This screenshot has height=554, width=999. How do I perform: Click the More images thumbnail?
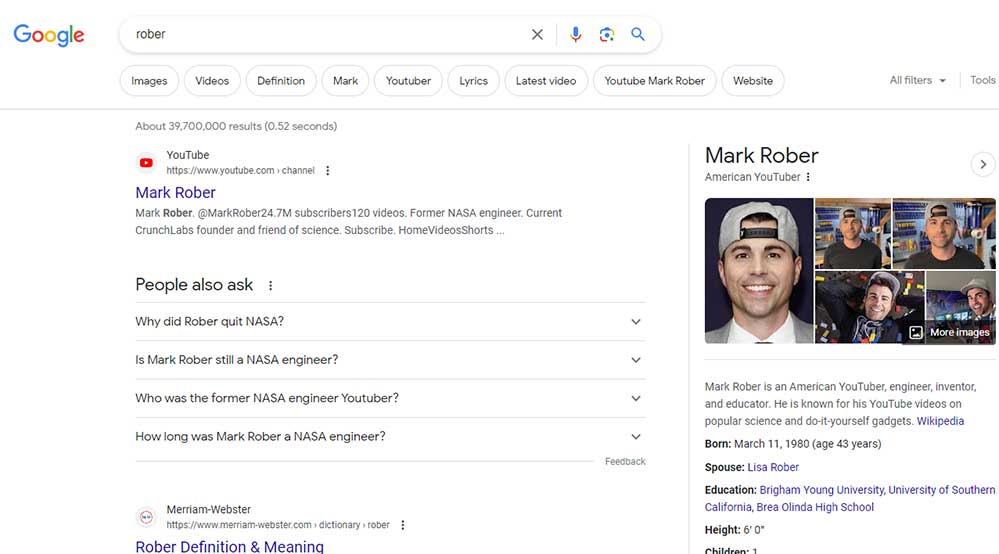coord(960,308)
